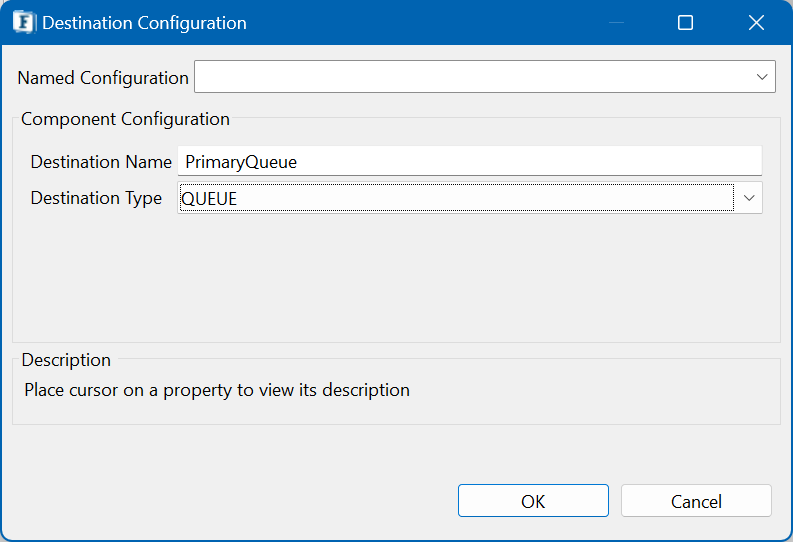The width and height of the screenshot is (793, 542).
Task: Confirm settings with the OK button
Action: (x=533, y=501)
